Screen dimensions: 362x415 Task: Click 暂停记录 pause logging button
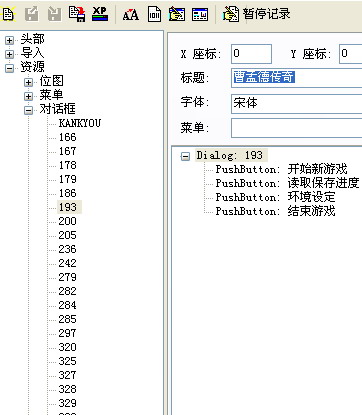click(257, 14)
